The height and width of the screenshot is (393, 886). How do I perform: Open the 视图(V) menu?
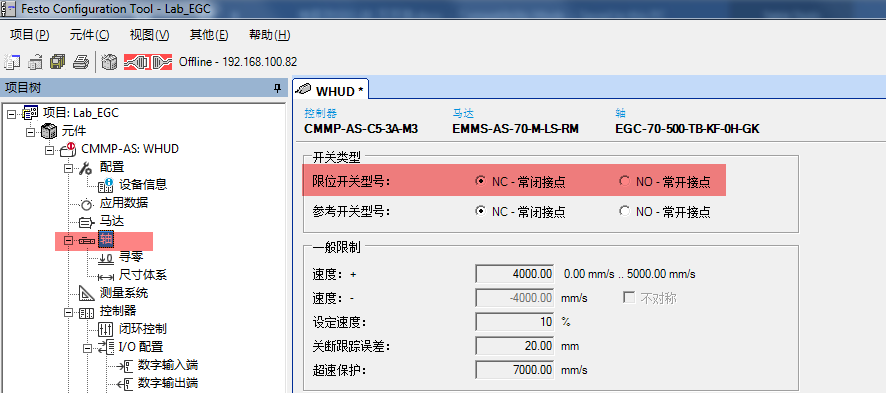[150, 35]
